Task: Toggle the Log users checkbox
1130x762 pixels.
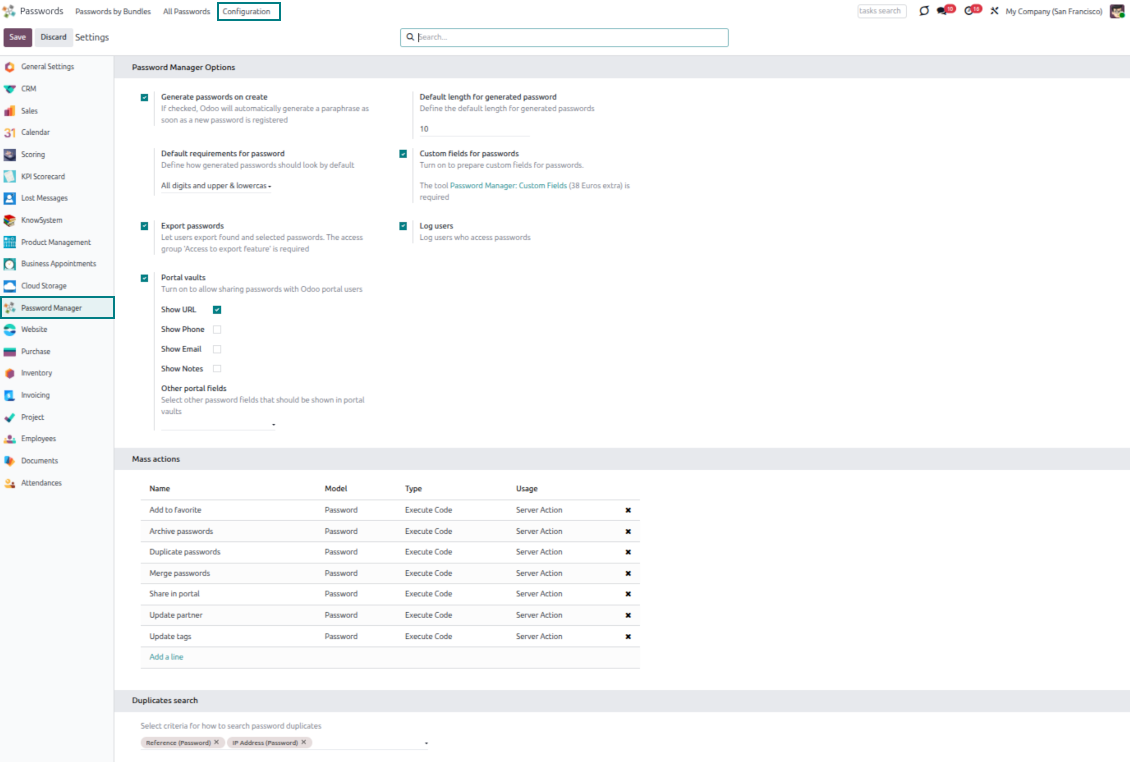Action: click(x=403, y=226)
